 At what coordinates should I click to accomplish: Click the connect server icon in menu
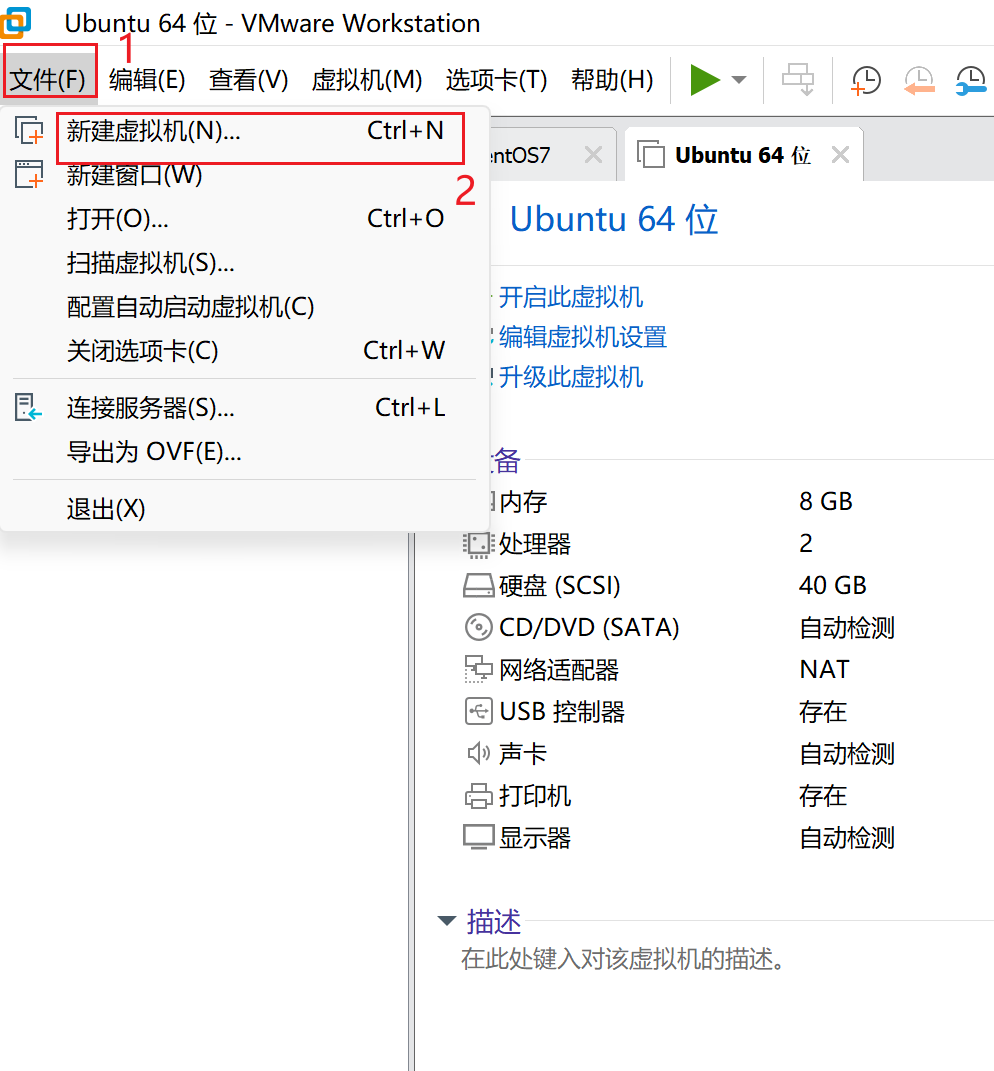[28, 408]
